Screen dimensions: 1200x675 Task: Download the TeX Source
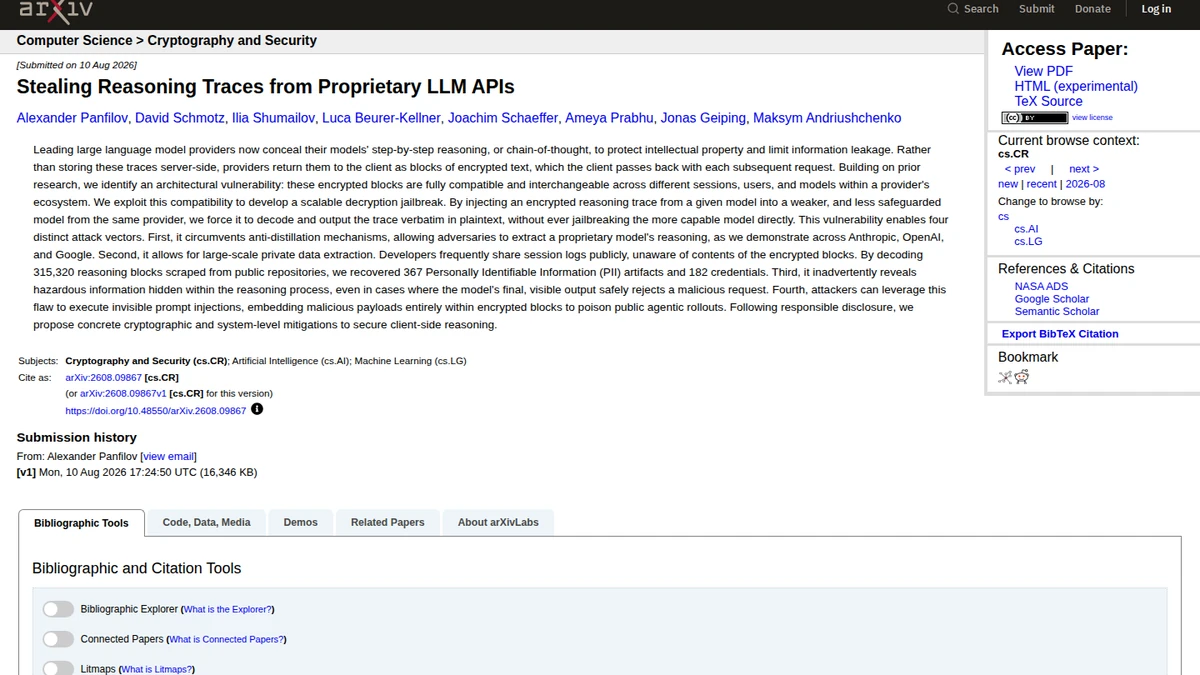click(1048, 101)
